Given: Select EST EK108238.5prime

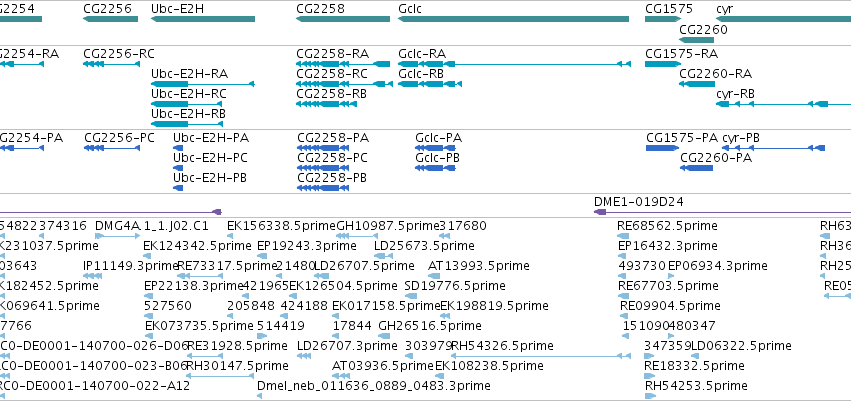Looking at the screenshot, I should [x=439, y=375].
